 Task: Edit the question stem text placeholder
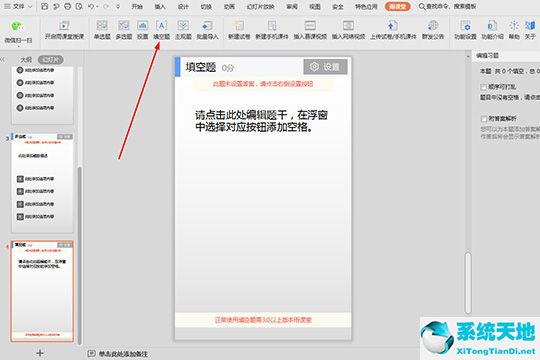click(x=261, y=121)
